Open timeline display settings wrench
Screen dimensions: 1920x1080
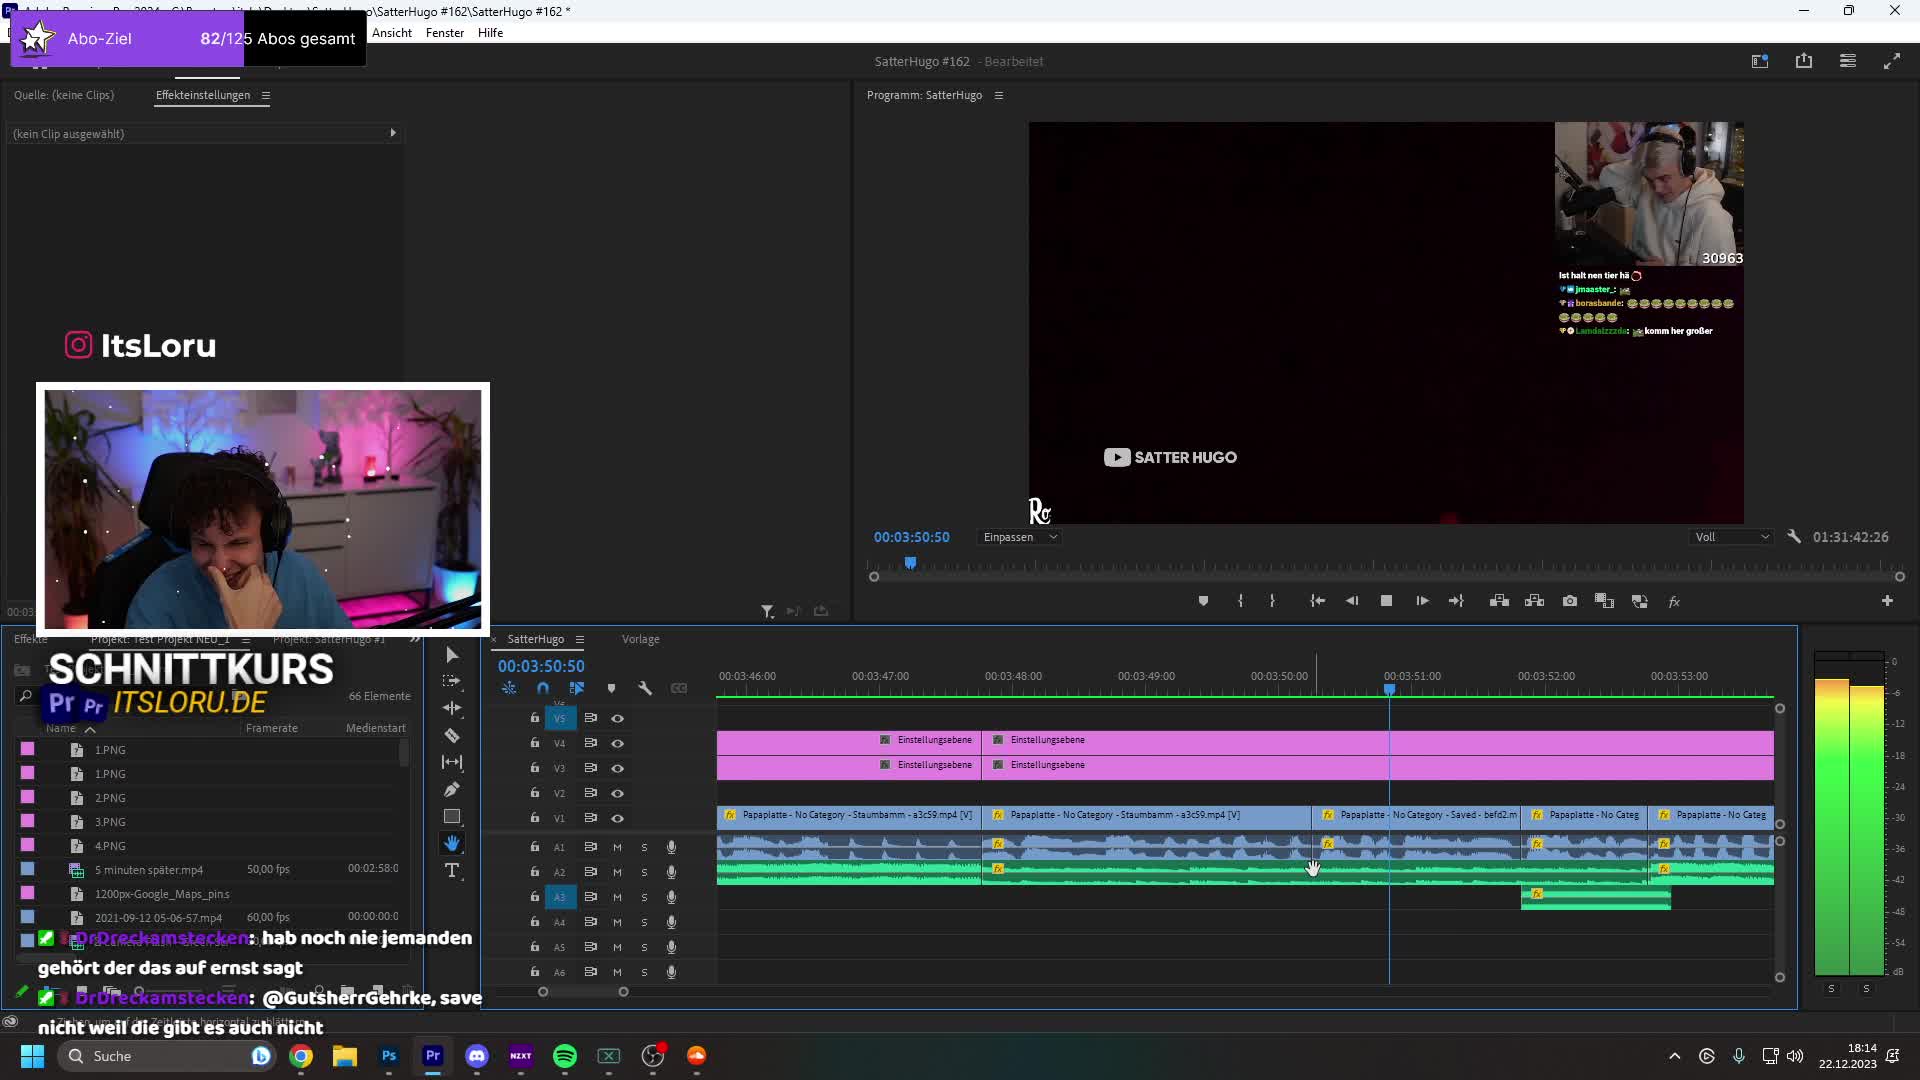(645, 688)
